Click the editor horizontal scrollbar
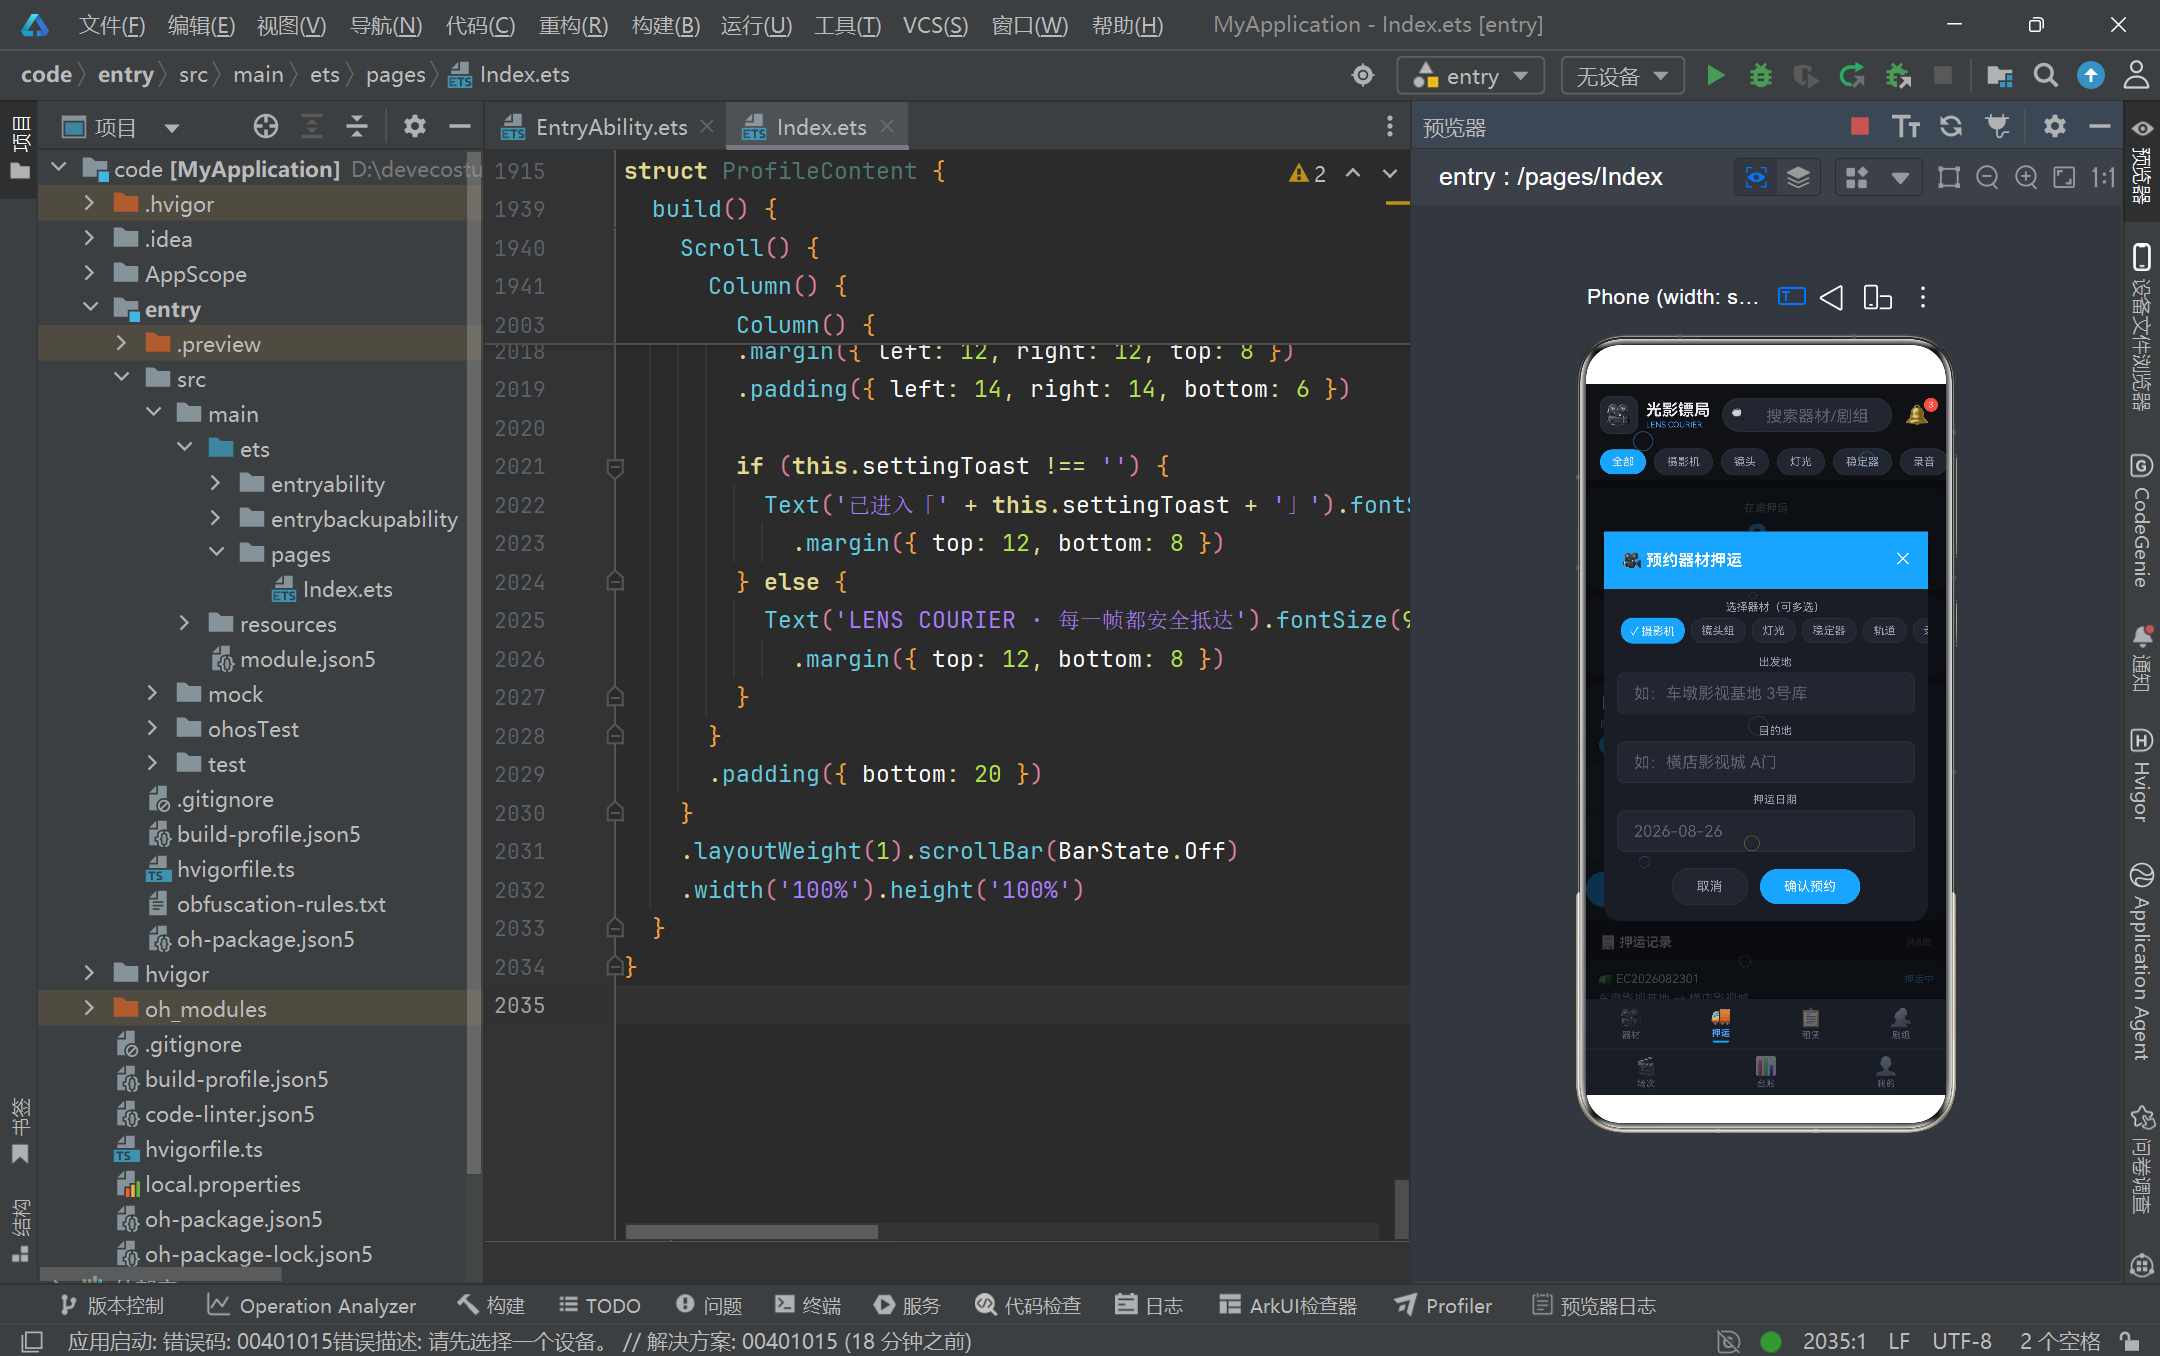This screenshot has width=2160, height=1356. pos(752,1232)
